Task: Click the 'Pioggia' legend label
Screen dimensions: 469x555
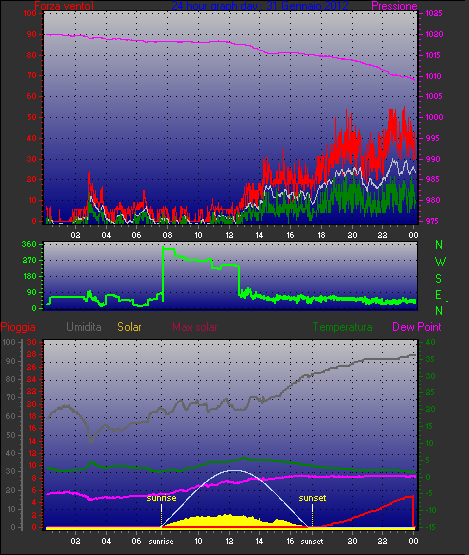Action: [x=18, y=327]
